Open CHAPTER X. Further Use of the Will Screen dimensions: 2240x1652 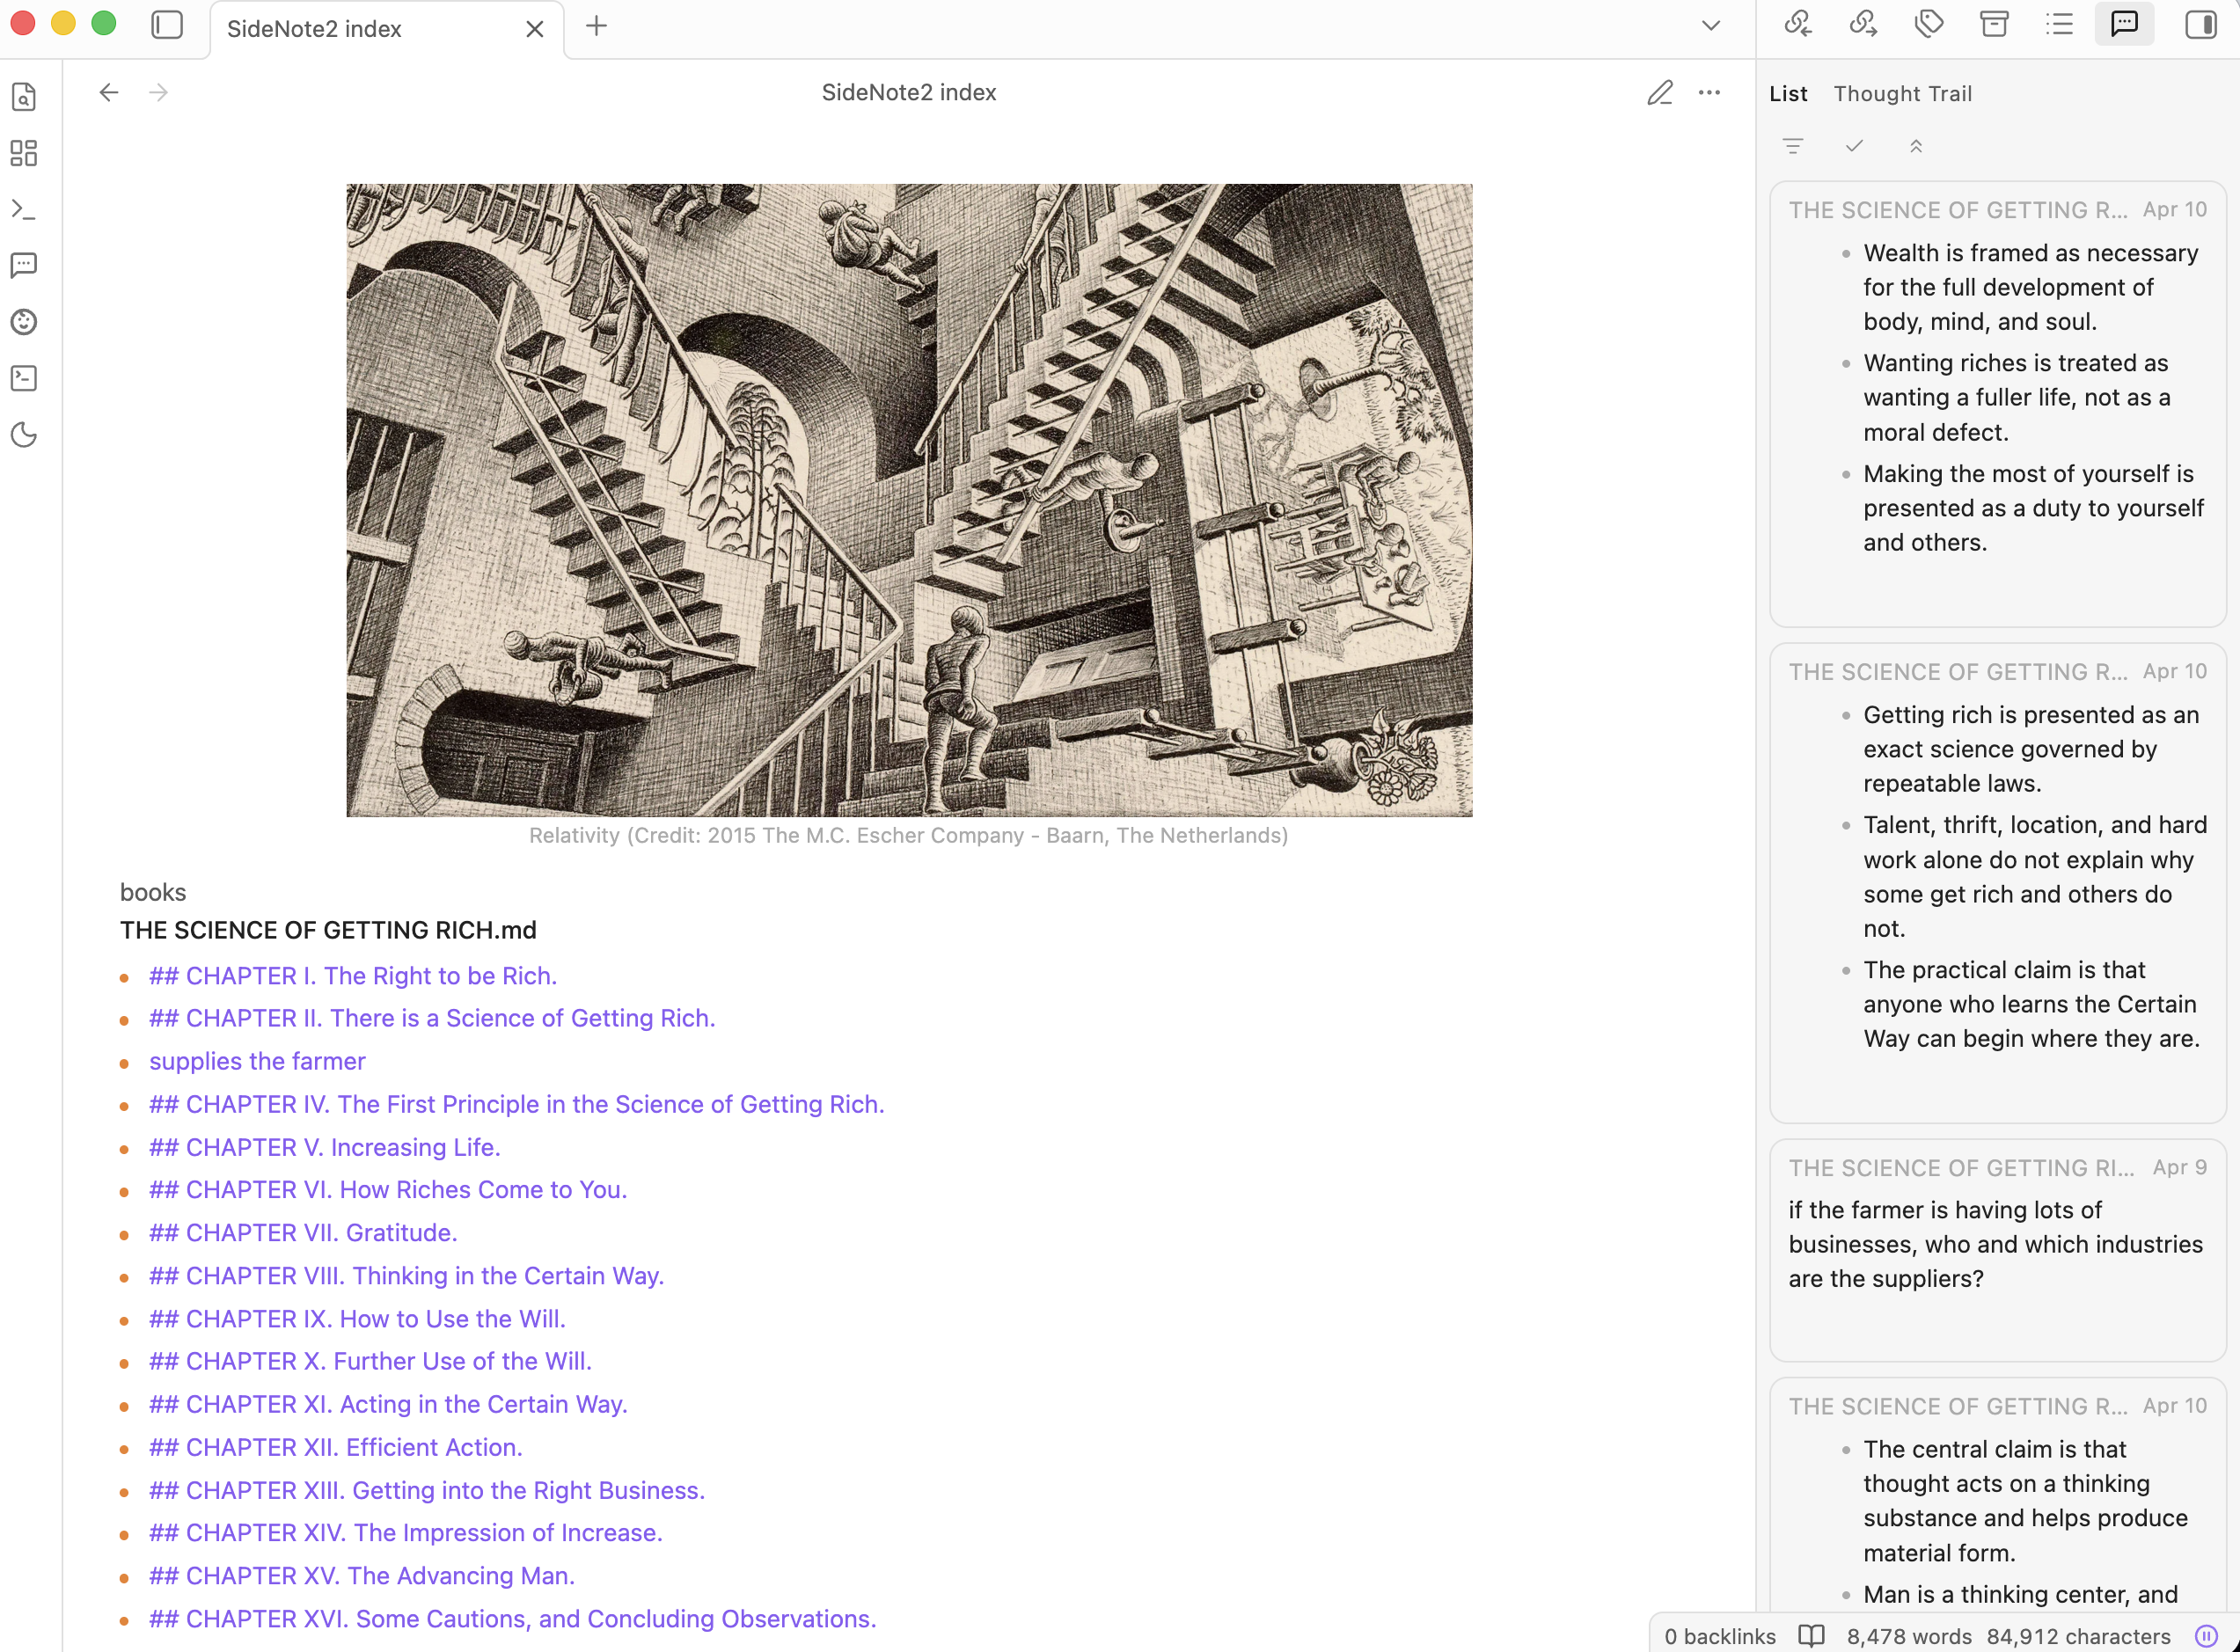click(370, 1361)
